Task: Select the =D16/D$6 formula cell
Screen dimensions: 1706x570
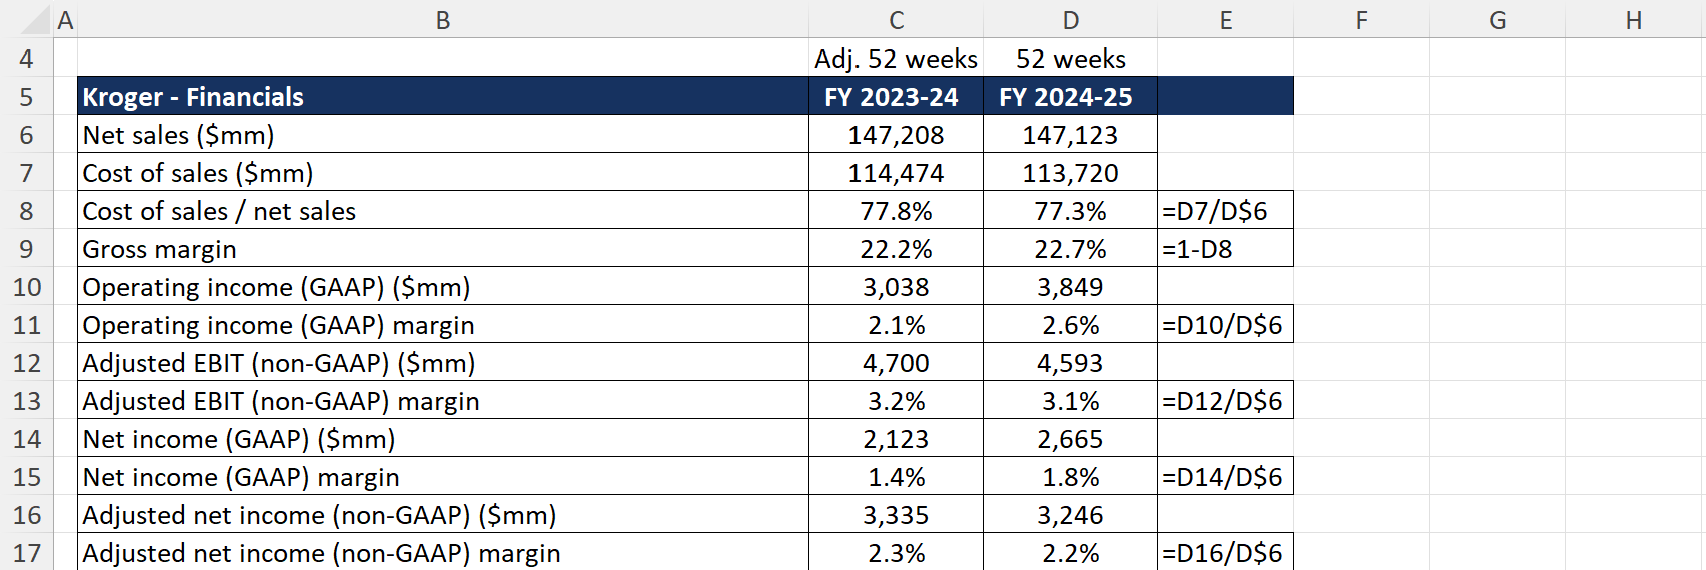Action: point(1225,553)
